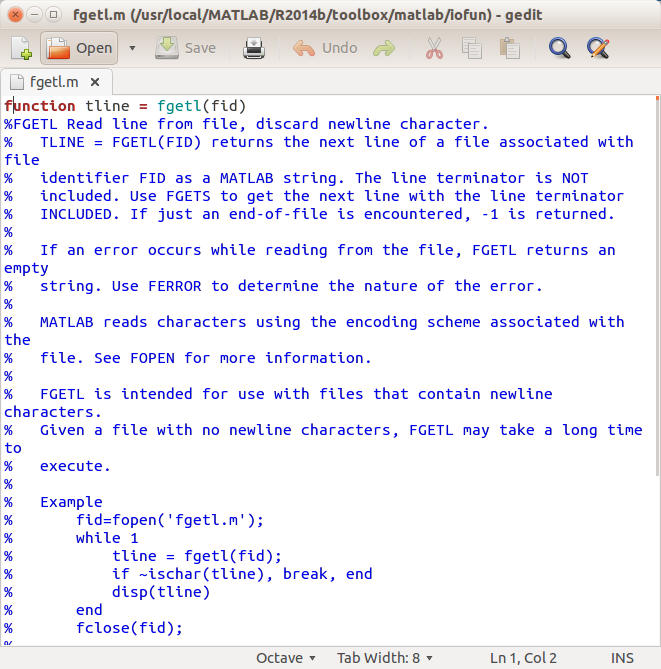This screenshot has height=669, width=661.
Task: Save the file with the Save button
Action: point(186,48)
